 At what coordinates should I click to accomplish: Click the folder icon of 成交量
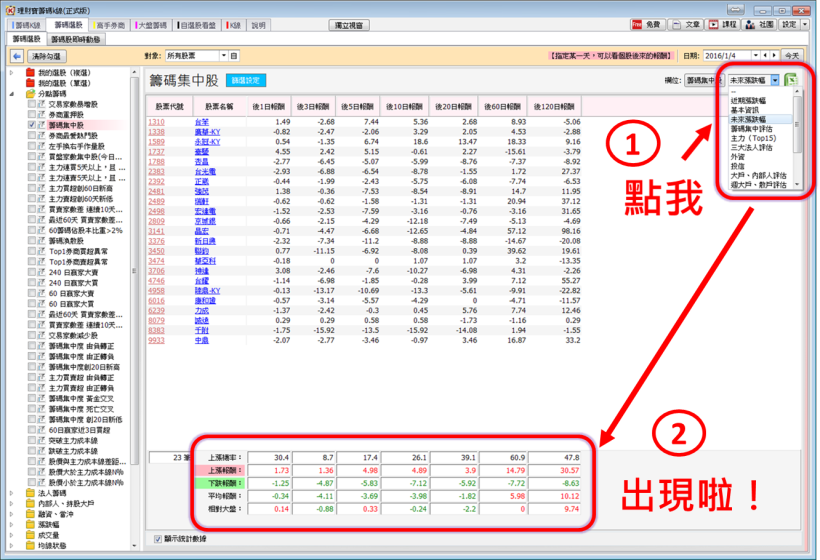[x=30, y=535]
